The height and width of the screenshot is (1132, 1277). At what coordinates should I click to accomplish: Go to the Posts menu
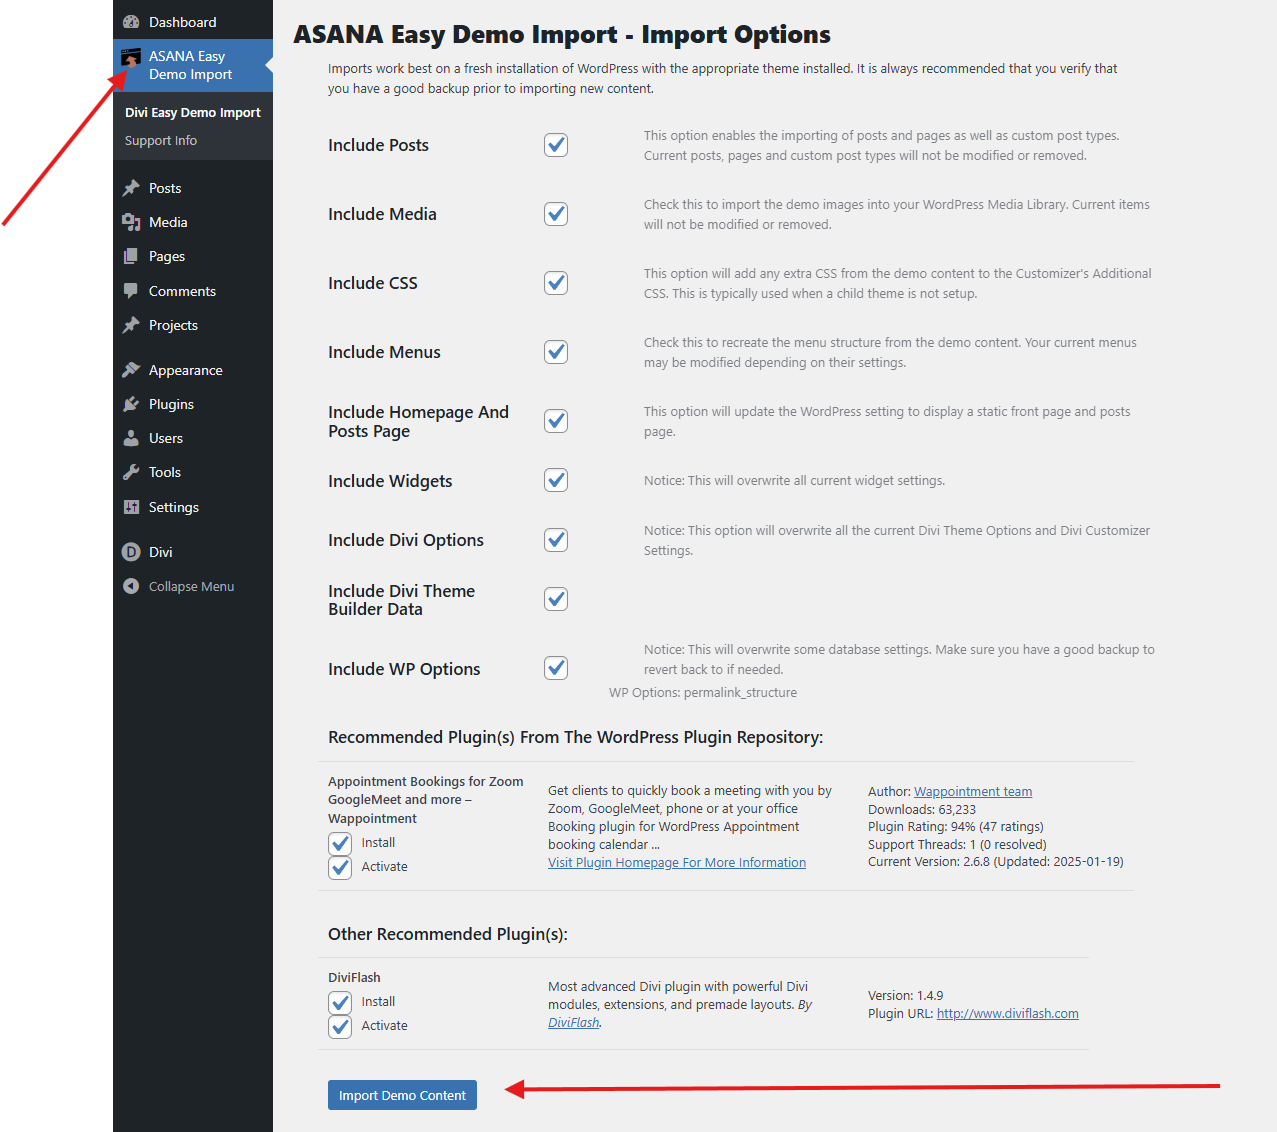tap(193, 188)
